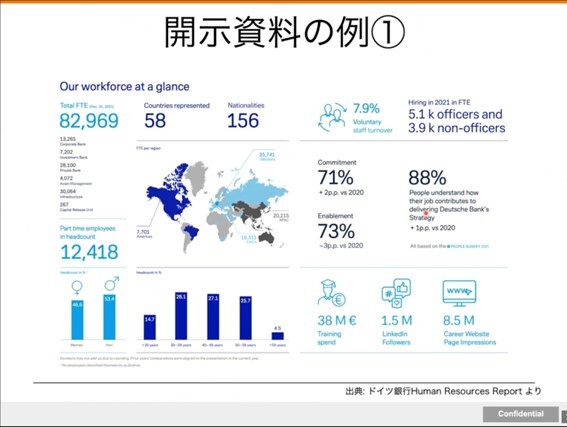Click the voluntary staff turnover people icon

[x=332, y=118]
